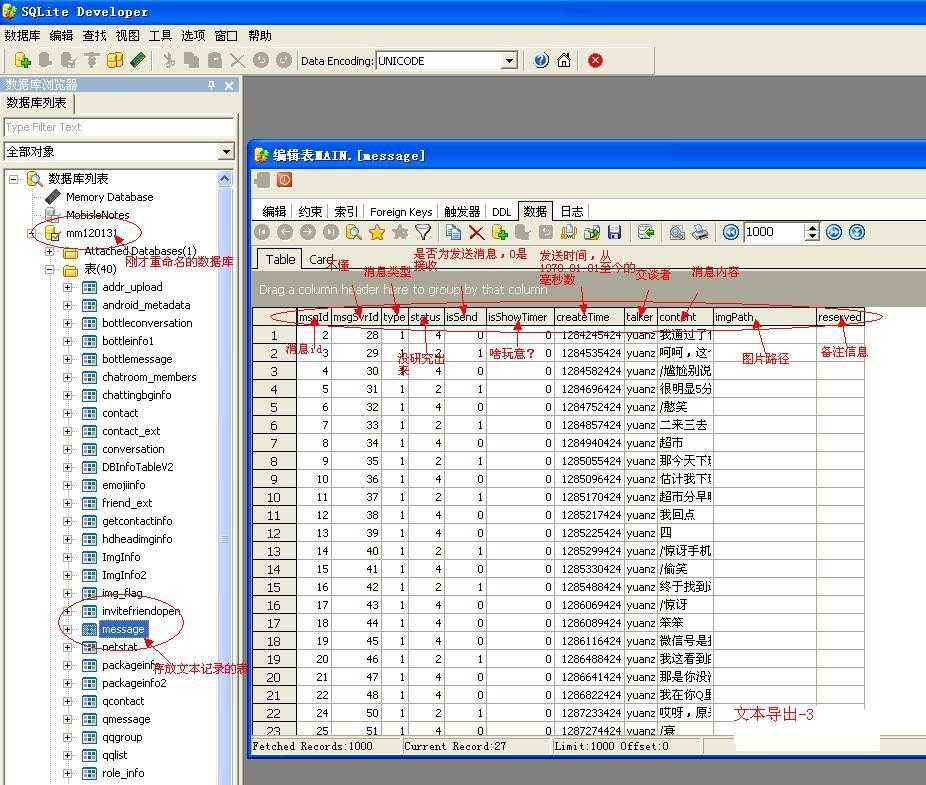Switch to the DDL tab

[x=501, y=211]
